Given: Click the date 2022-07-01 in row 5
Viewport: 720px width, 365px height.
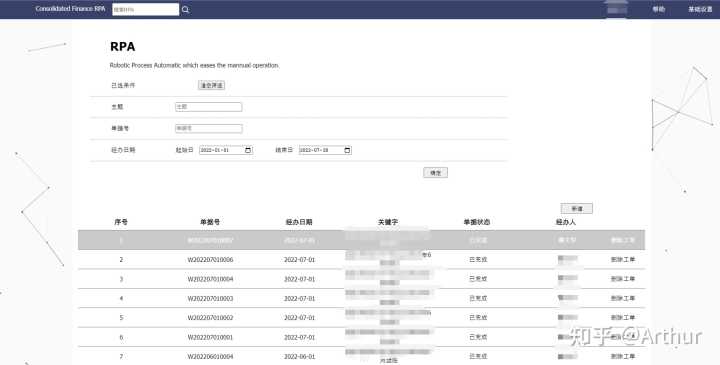Looking at the screenshot, I should pyautogui.click(x=299, y=318).
